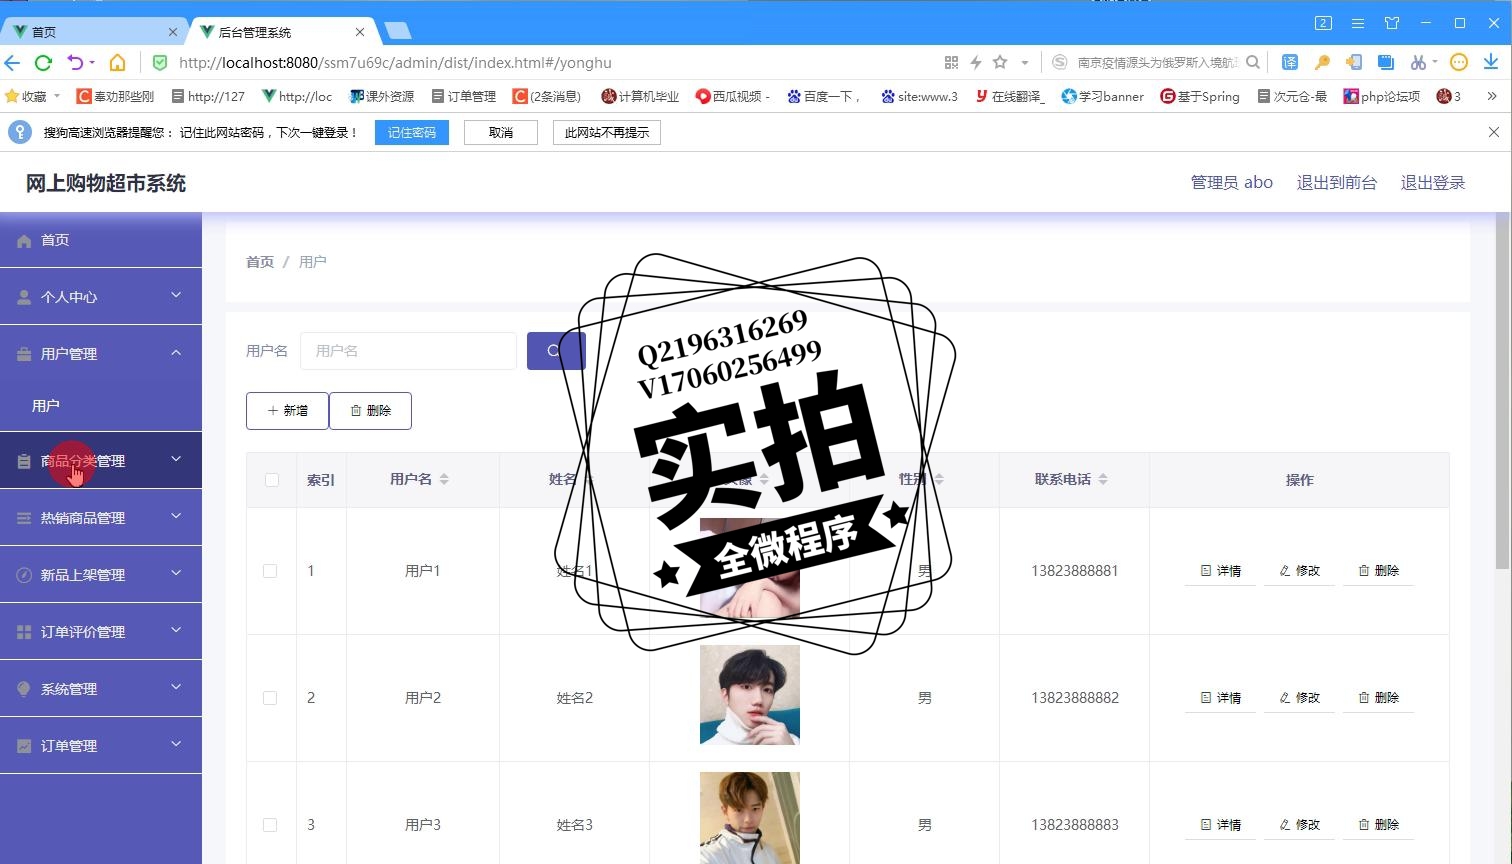Open the browser main menu icon
Viewport: 1512px width, 864px height.
tap(1358, 23)
